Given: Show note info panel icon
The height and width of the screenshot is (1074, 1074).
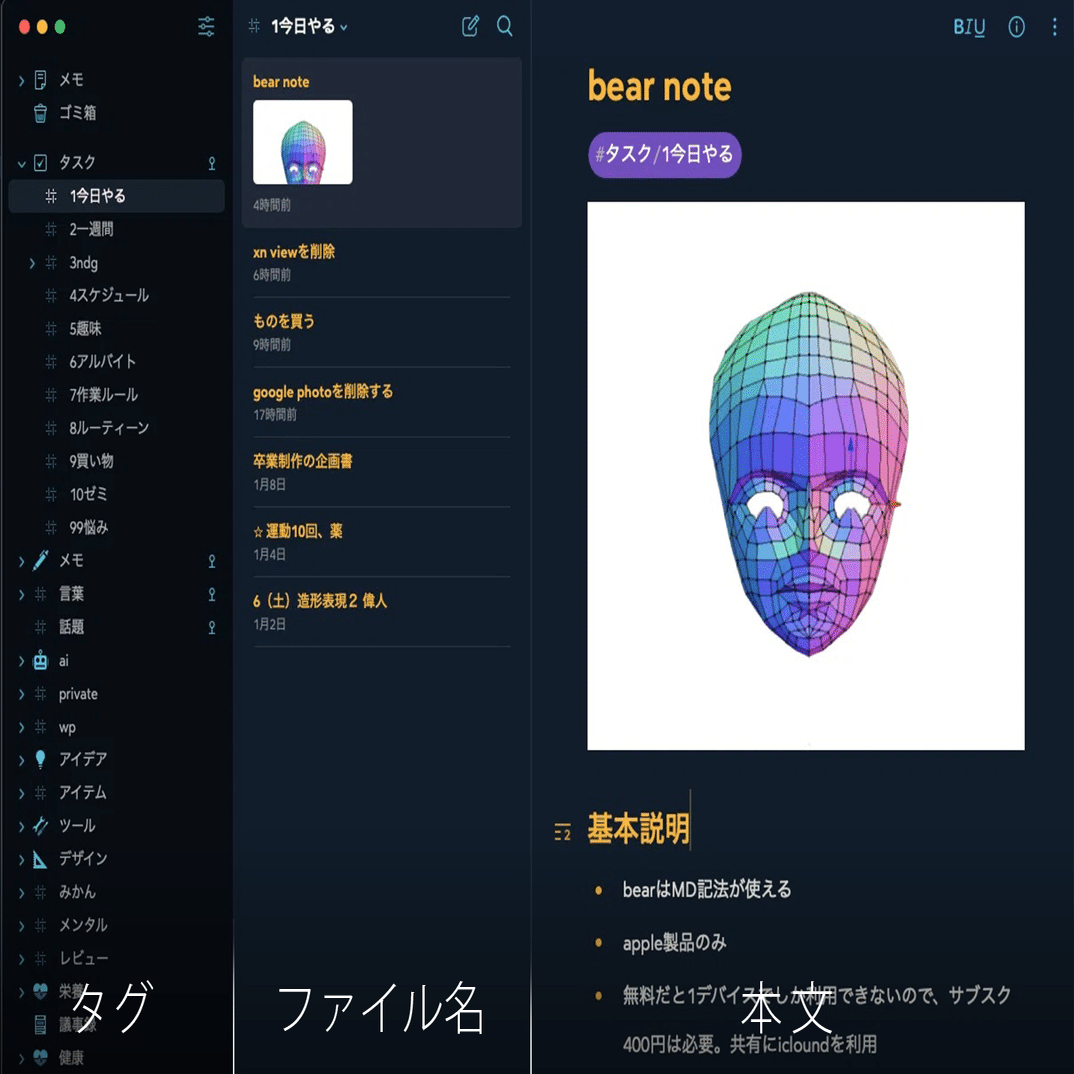Looking at the screenshot, I should point(1016,27).
